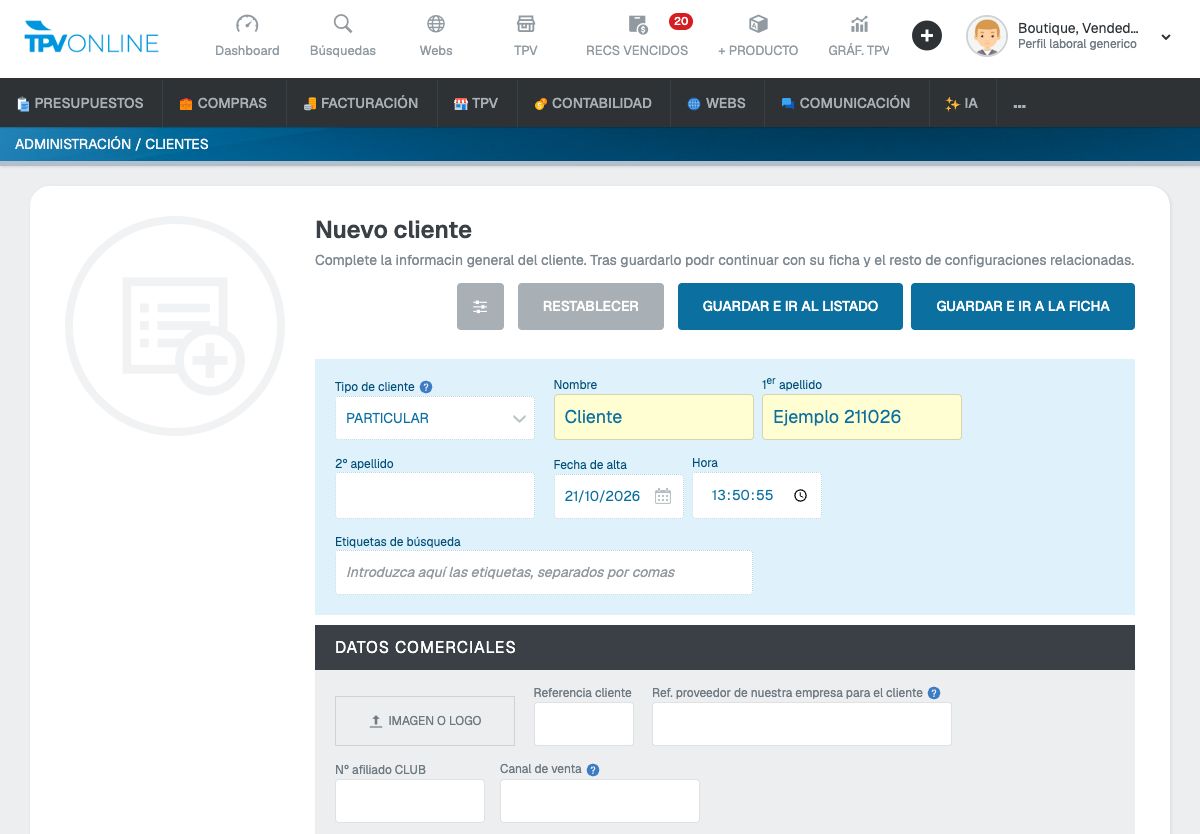The width and height of the screenshot is (1200, 834).
Task: Open the FACTURACIÓN menu
Action: pos(361,103)
